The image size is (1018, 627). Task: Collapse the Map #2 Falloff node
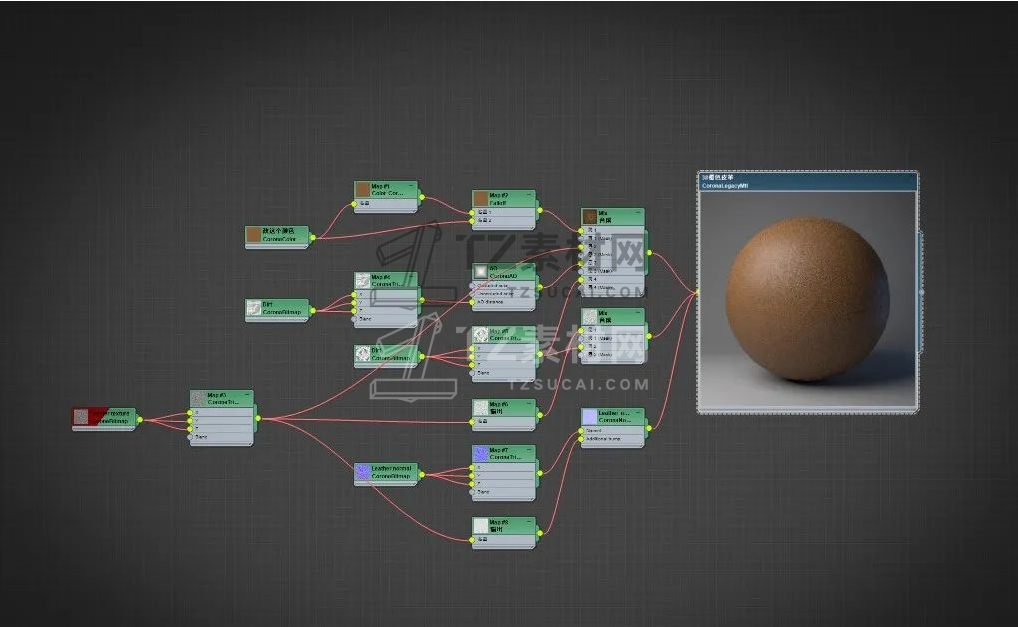point(531,195)
